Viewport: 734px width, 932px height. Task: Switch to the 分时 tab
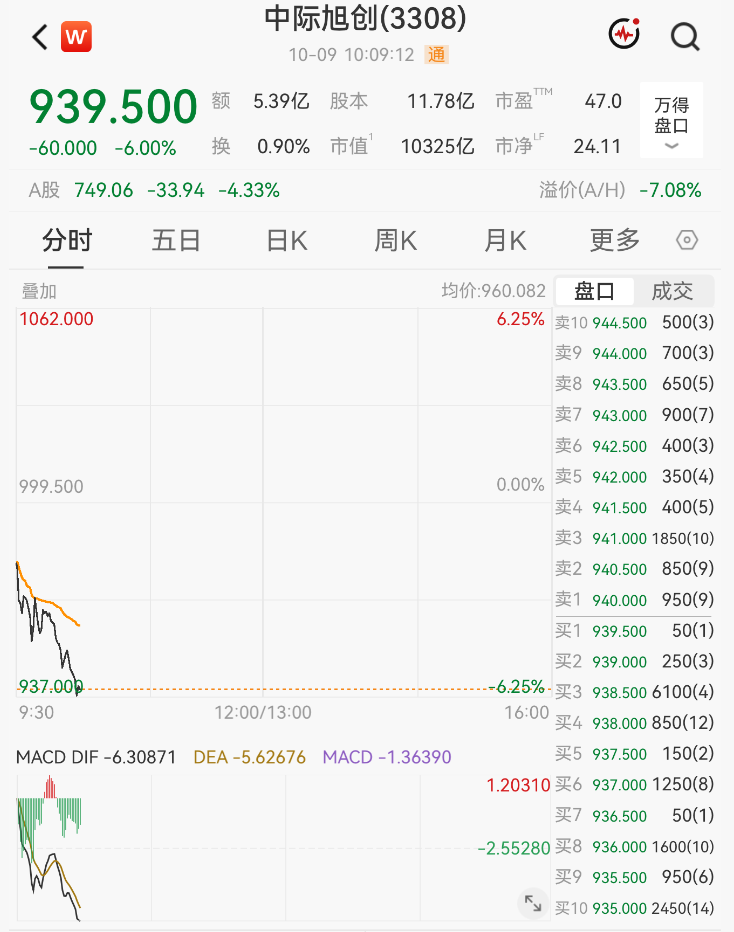(67, 241)
